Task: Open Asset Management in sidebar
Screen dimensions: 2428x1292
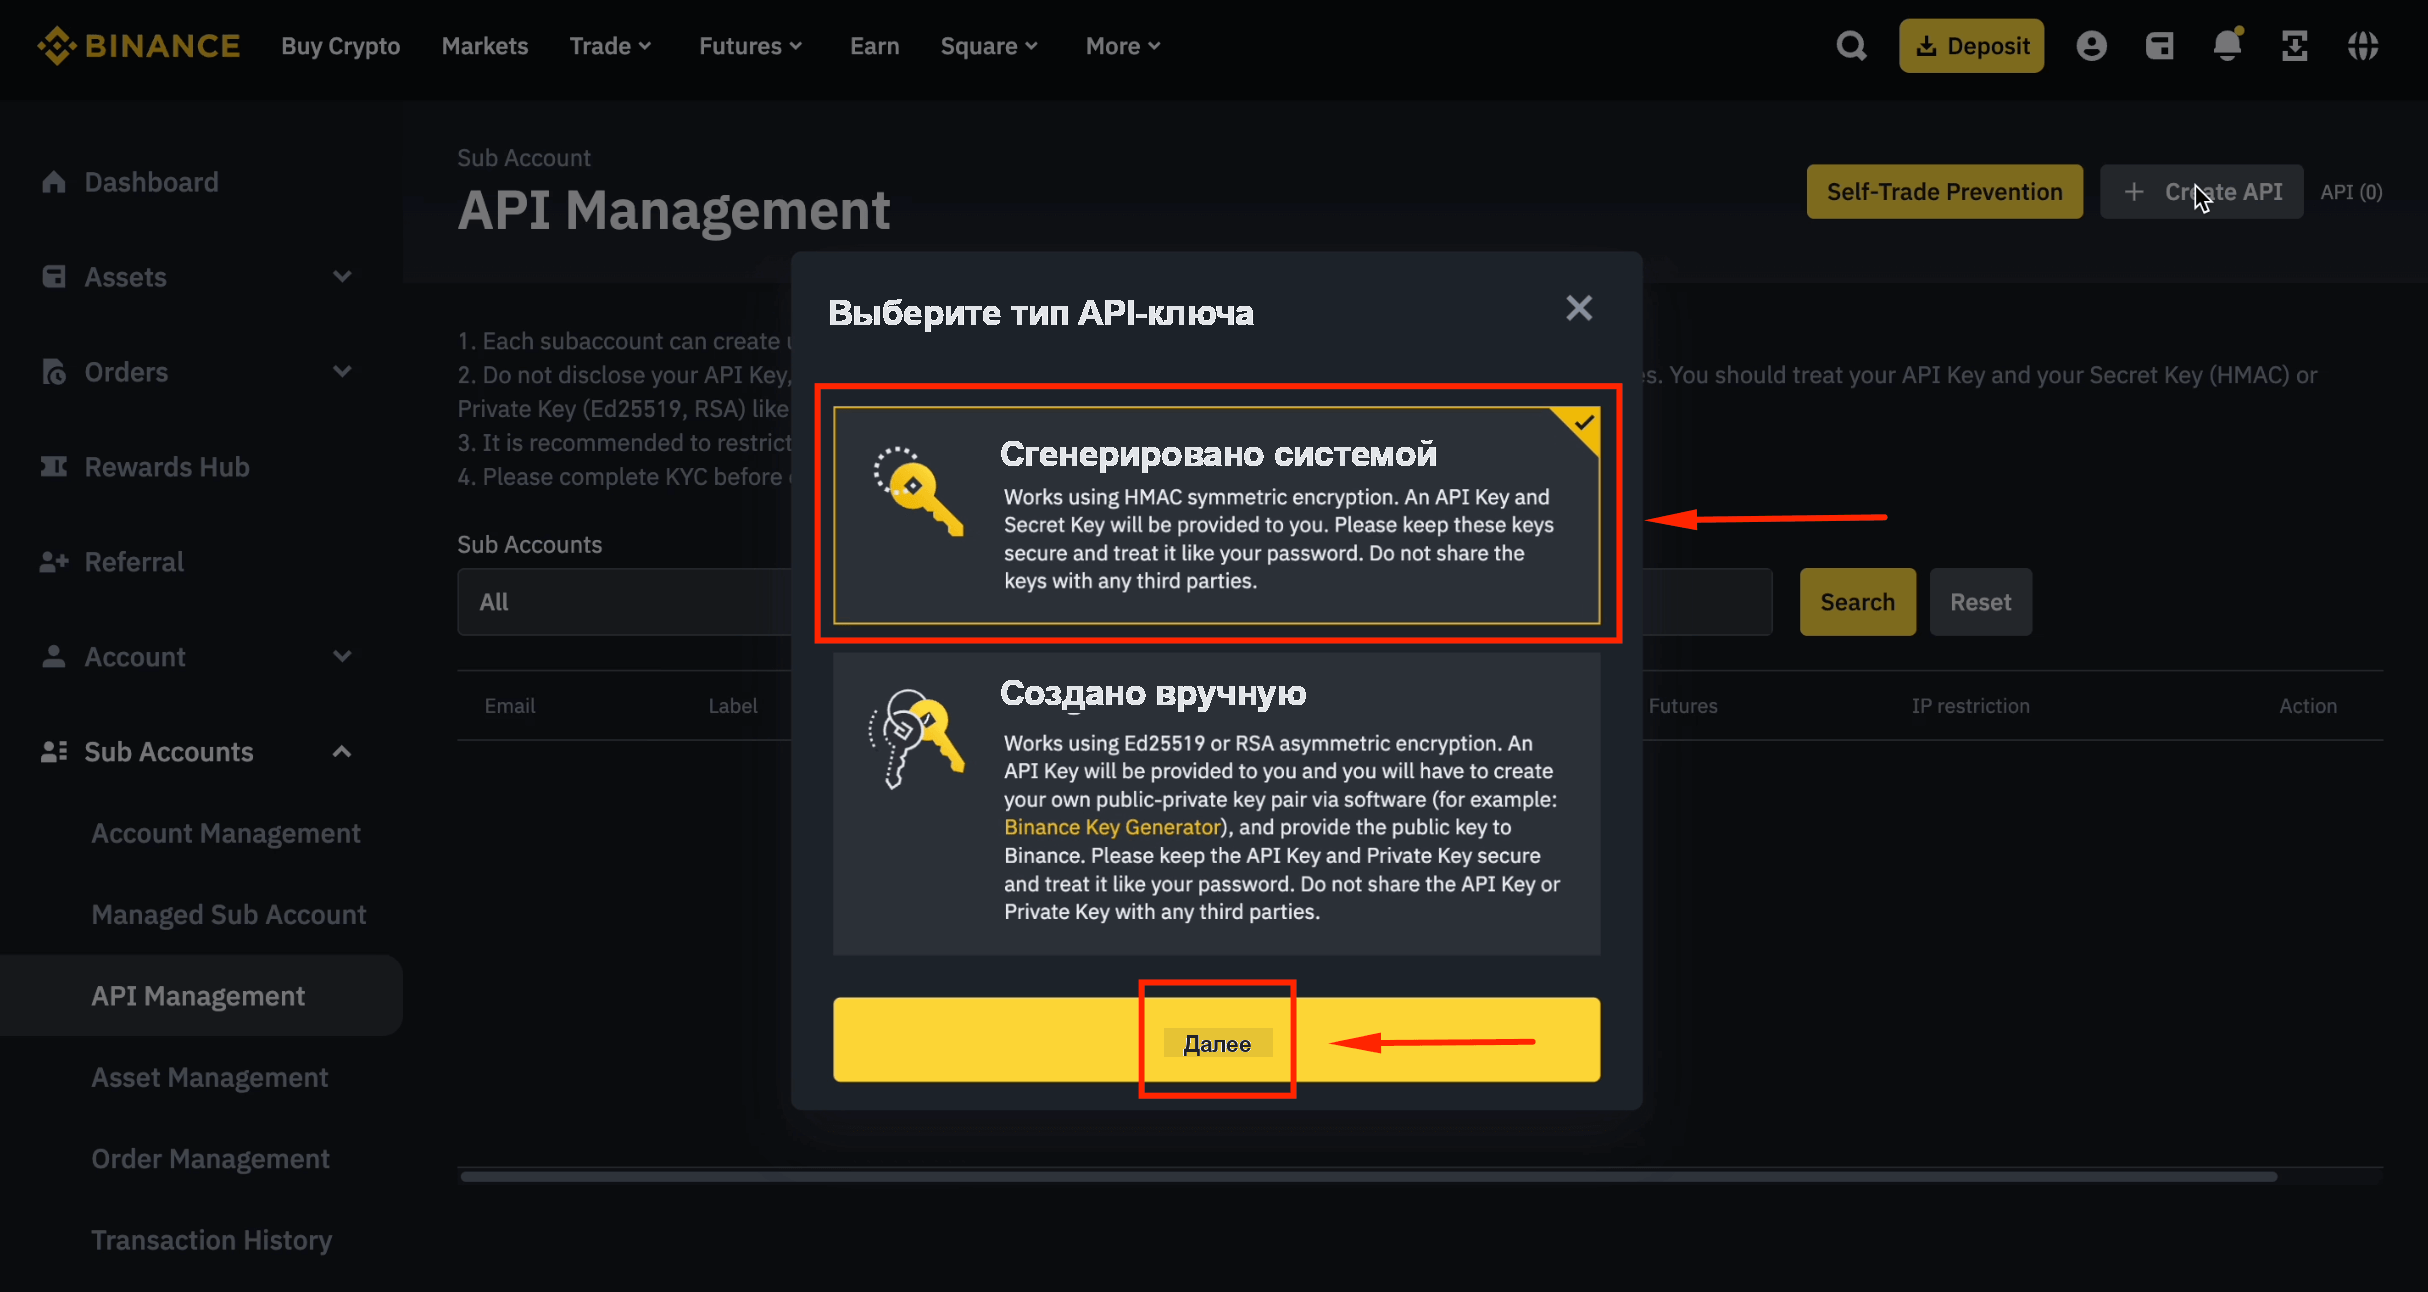Action: click(x=210, y=1078)
